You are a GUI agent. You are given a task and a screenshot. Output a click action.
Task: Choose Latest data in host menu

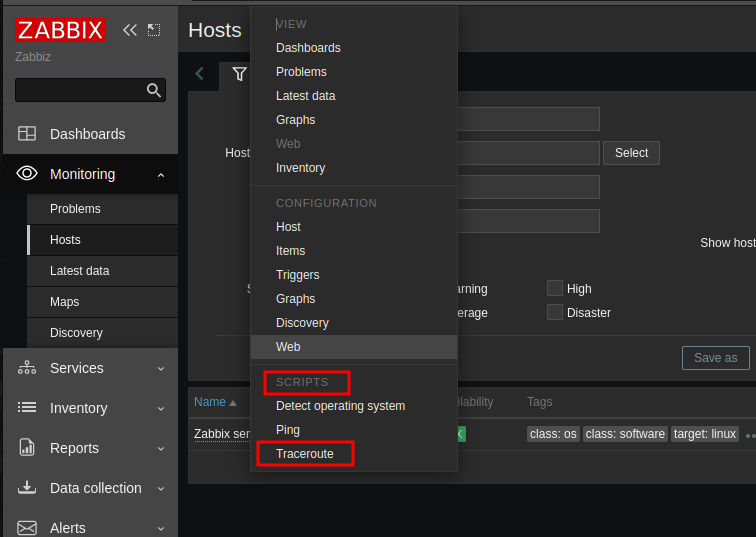[x=354, y=96]
